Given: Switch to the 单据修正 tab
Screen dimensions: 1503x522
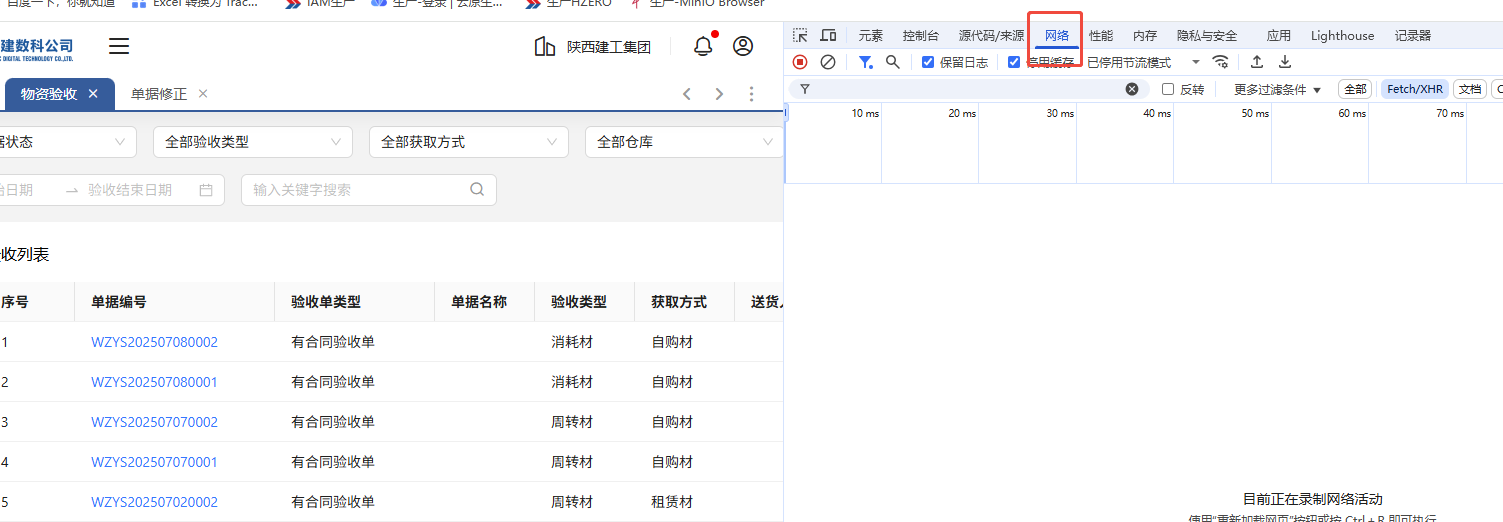Looking at the screenshot, I should point(159,94).
